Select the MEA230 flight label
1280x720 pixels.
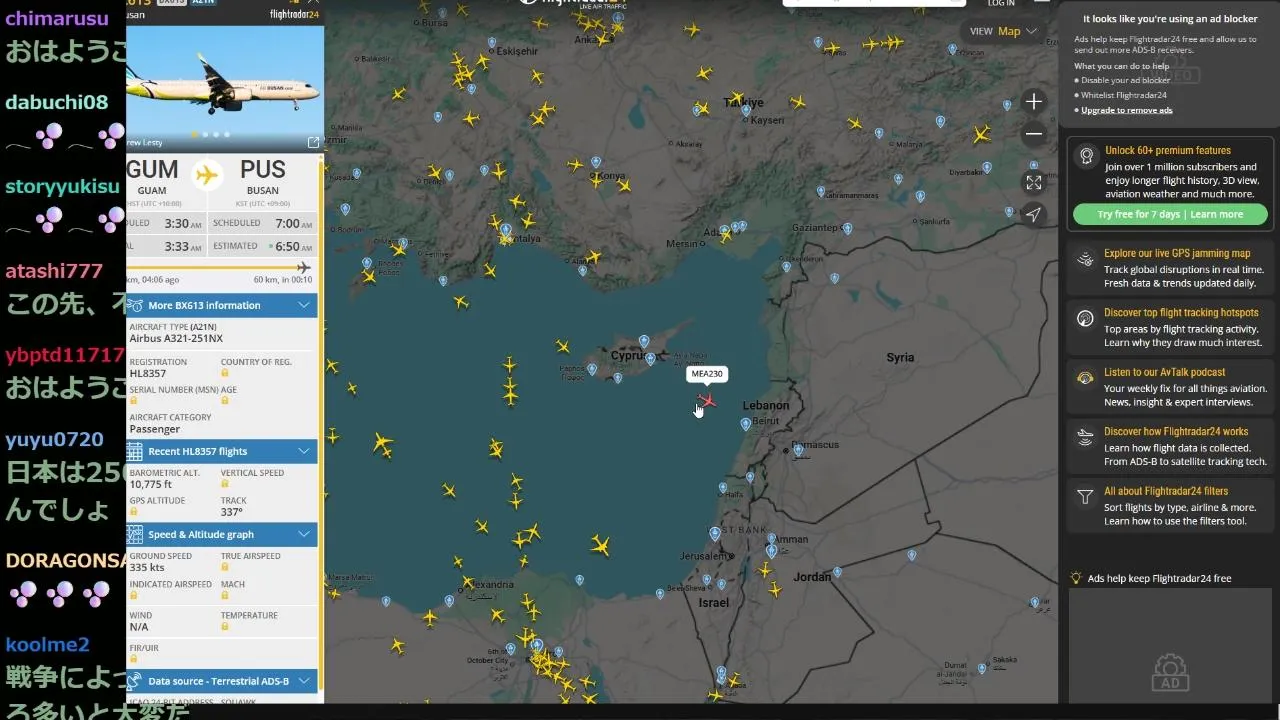point(707,374)
